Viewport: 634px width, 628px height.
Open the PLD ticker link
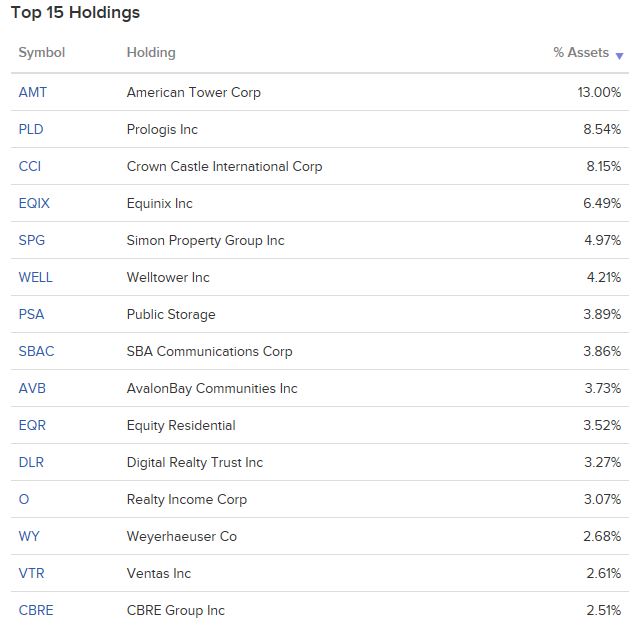(x=31, y=129)
